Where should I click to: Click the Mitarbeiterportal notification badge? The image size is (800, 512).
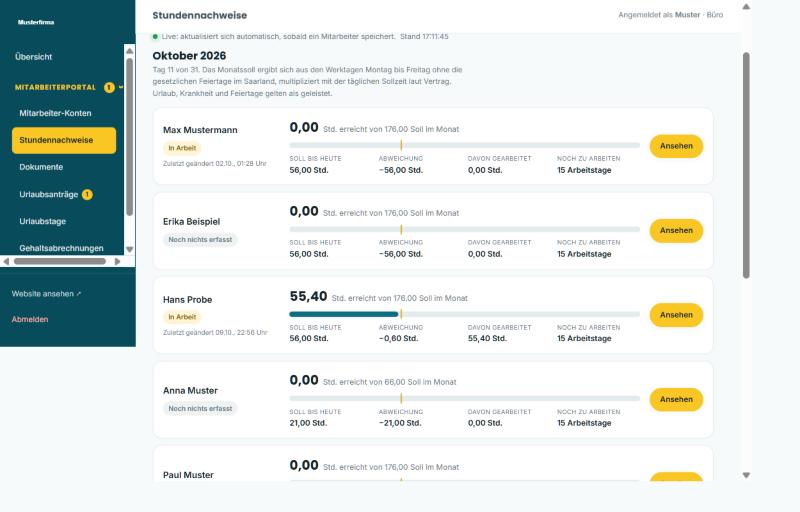point(109,87)
